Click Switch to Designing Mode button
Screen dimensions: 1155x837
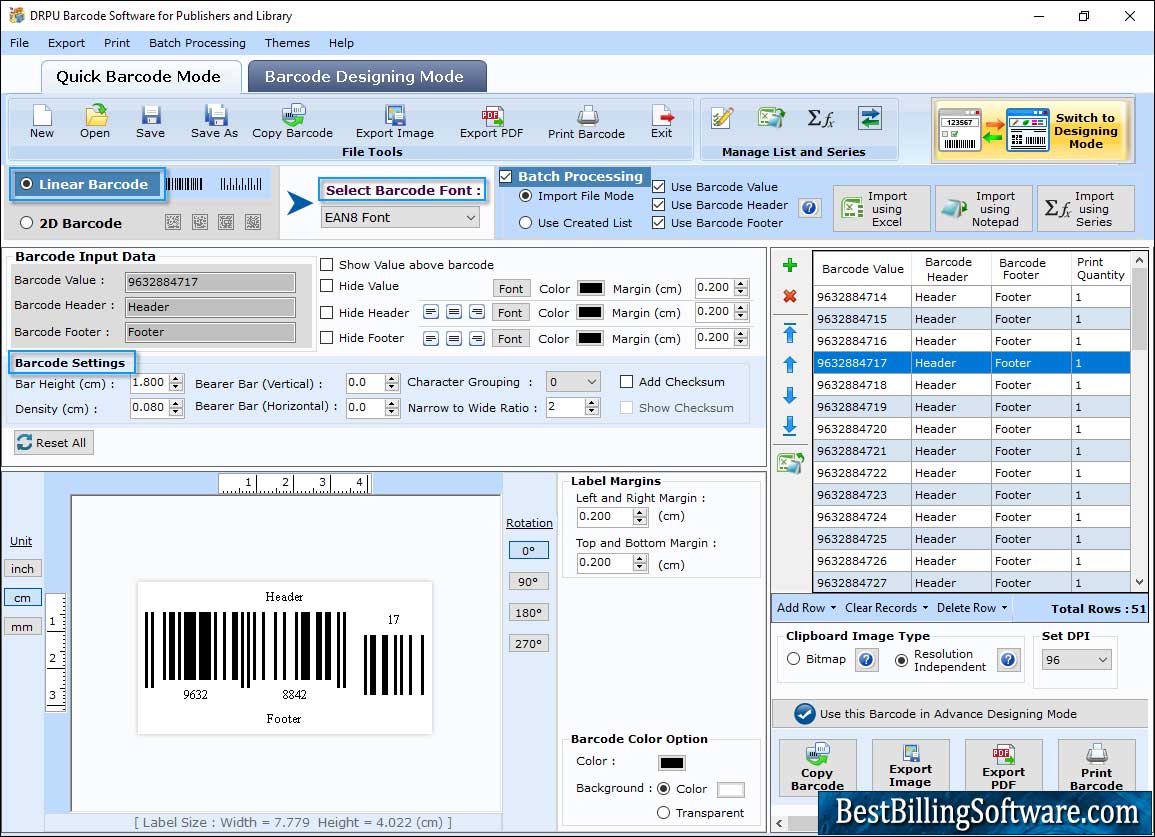pos(1031,130)
